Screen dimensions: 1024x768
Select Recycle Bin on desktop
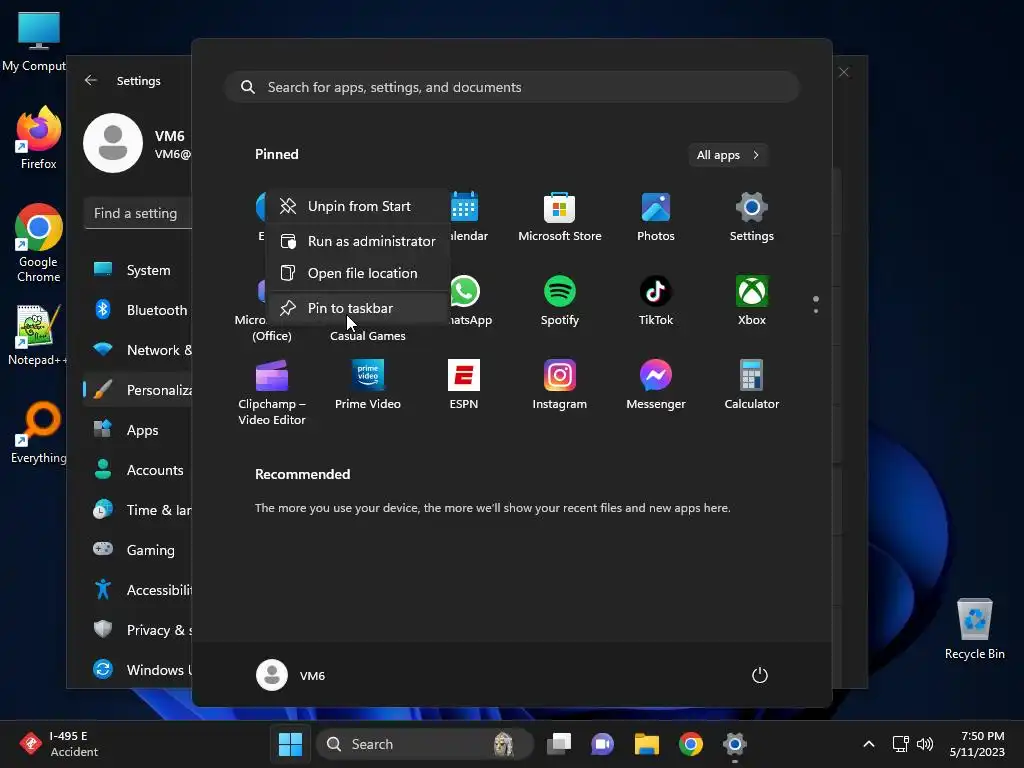[974, 629]
